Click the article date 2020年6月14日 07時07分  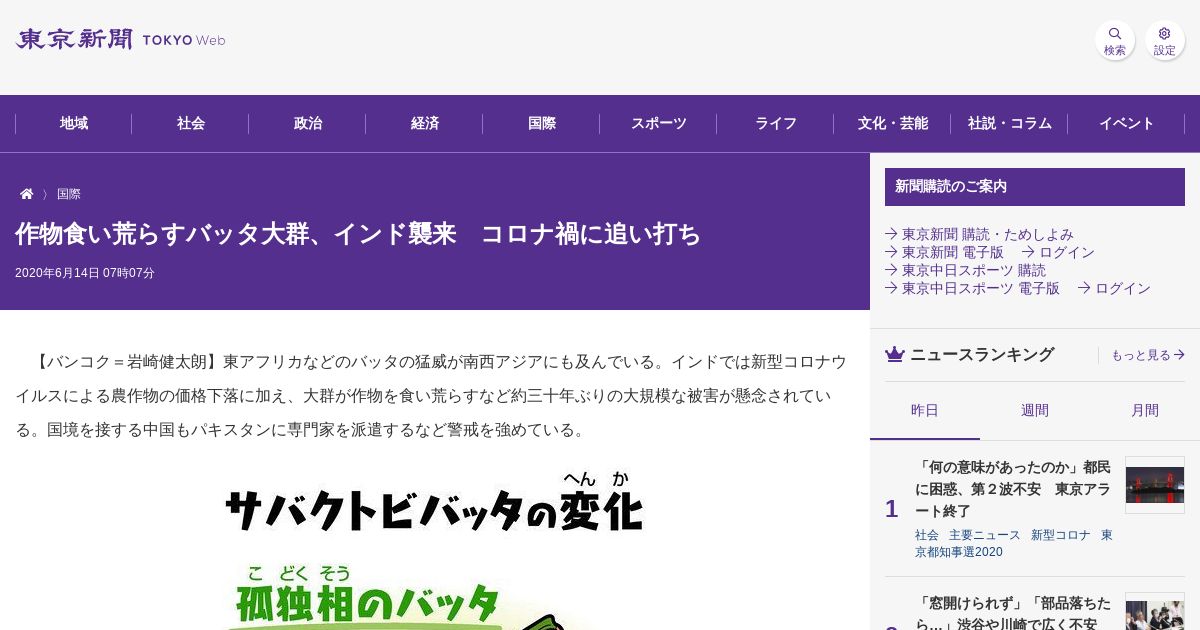coord(85,273)
